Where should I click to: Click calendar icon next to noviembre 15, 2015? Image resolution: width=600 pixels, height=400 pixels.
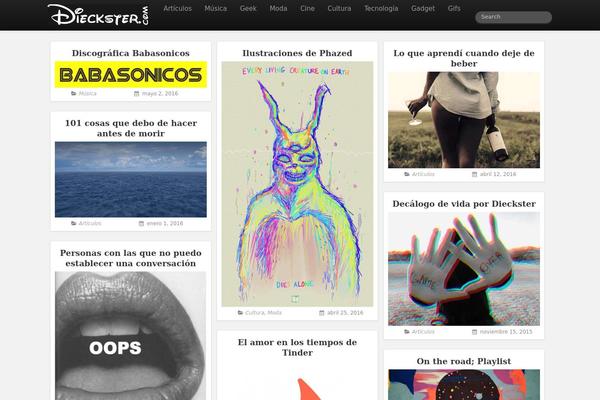[x=474, y=332]
